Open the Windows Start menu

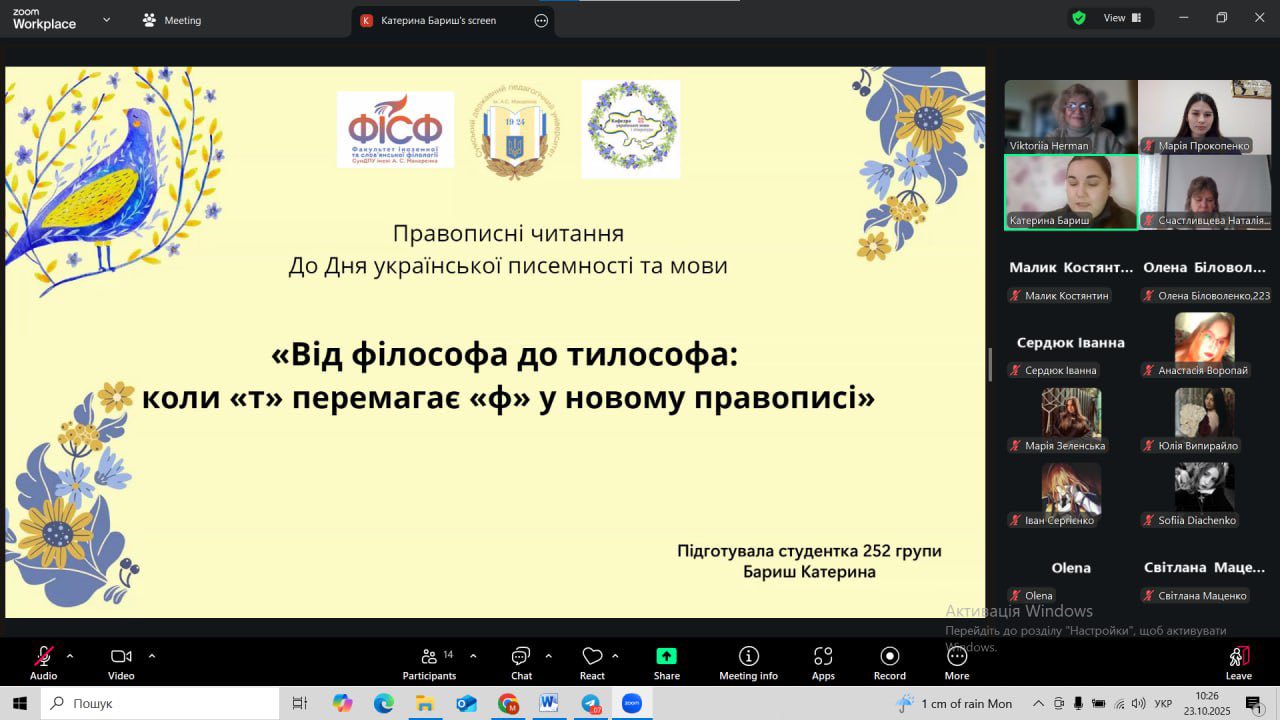click(x=19, y=703)
